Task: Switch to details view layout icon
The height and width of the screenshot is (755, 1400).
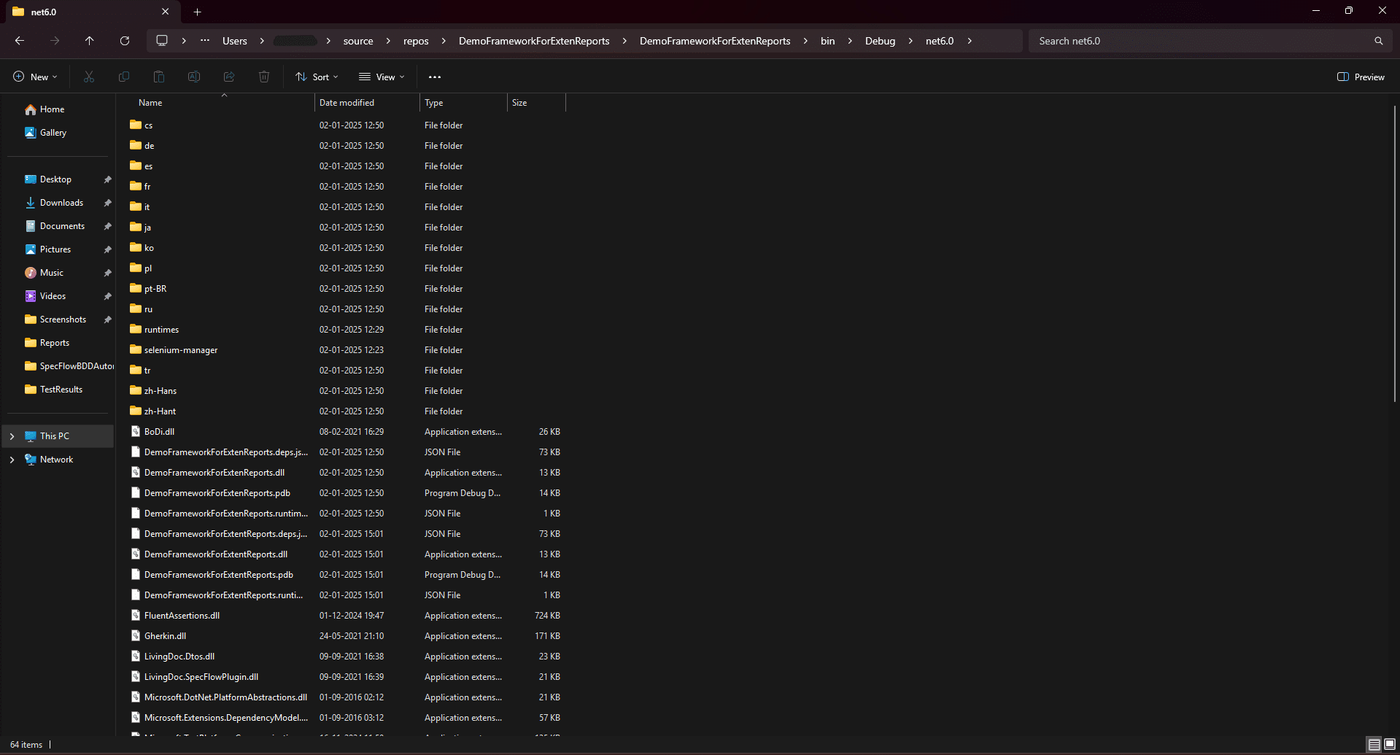Action: pos(1374,744)
